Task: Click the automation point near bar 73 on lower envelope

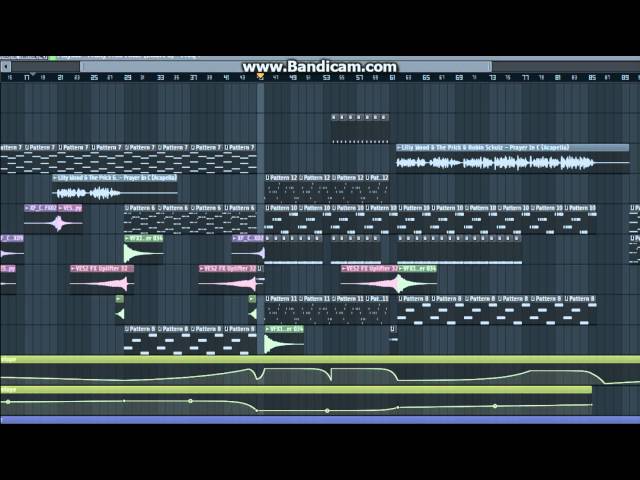Action: pyautogui.click(x=495, y=406)
